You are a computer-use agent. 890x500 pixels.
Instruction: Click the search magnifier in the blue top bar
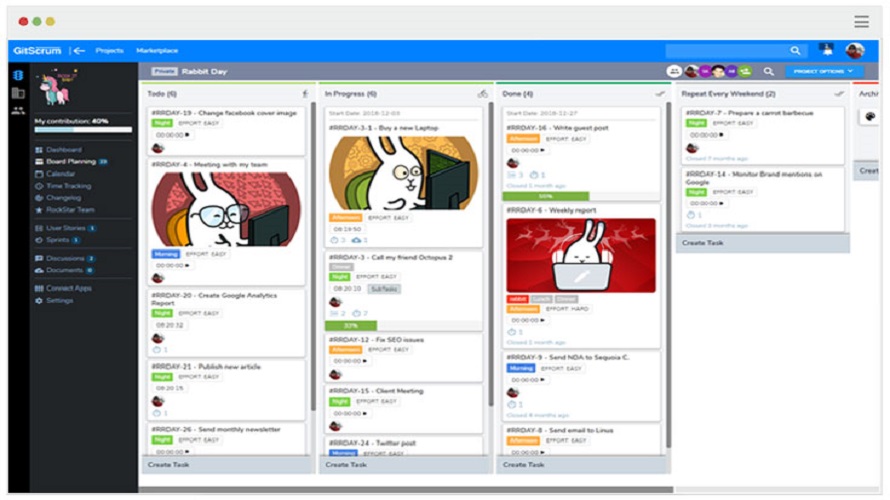pyautogui.click(x=796, y=51)
